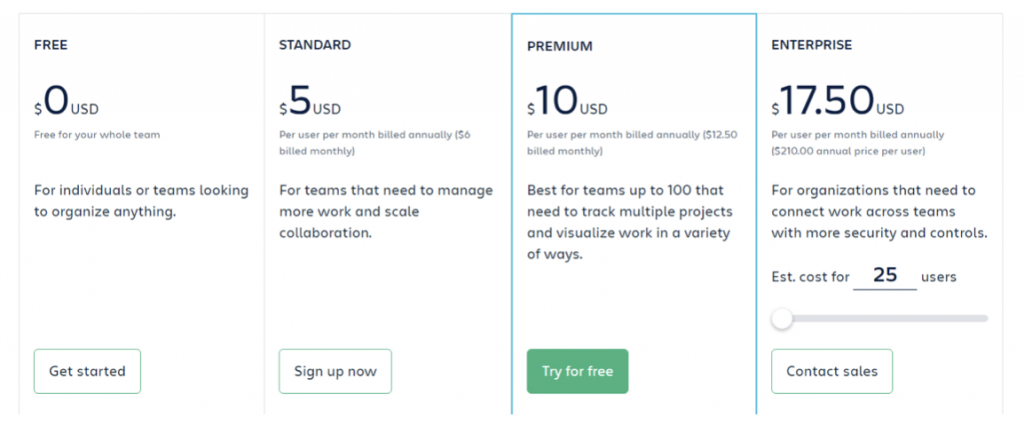1024x433 pixels.
Task: Click the middle of the users slider track
Action: (x=880, y=319)
